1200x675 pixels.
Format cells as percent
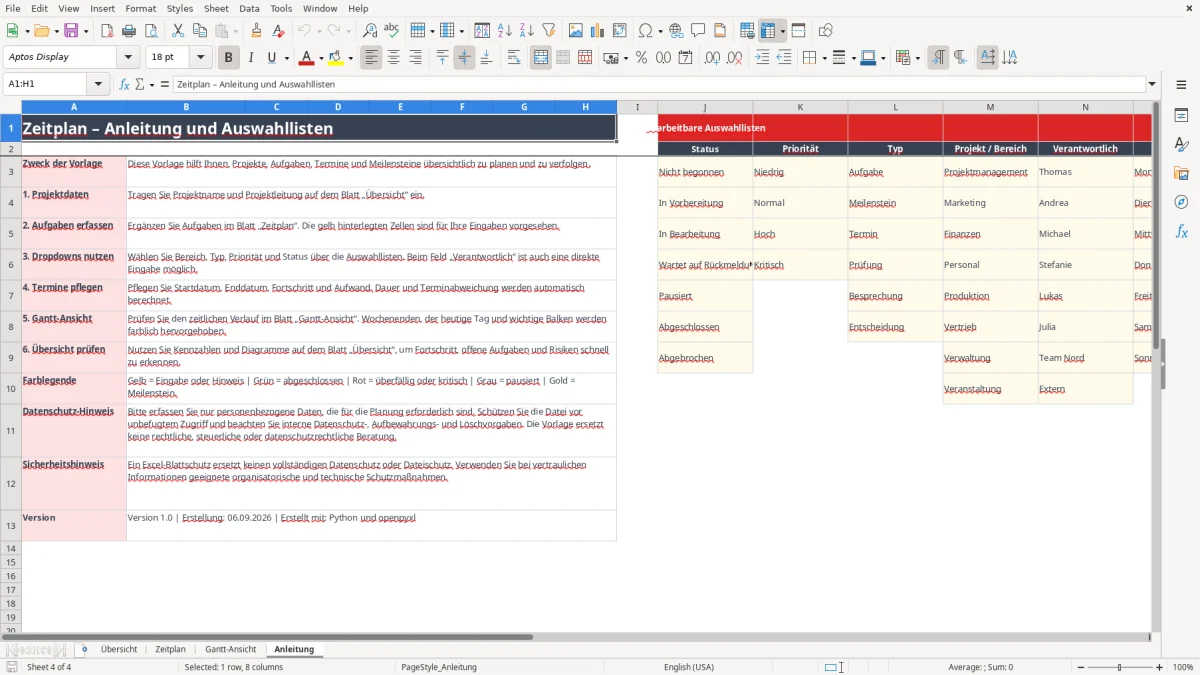pyautogui.click(x=641, y=58)
